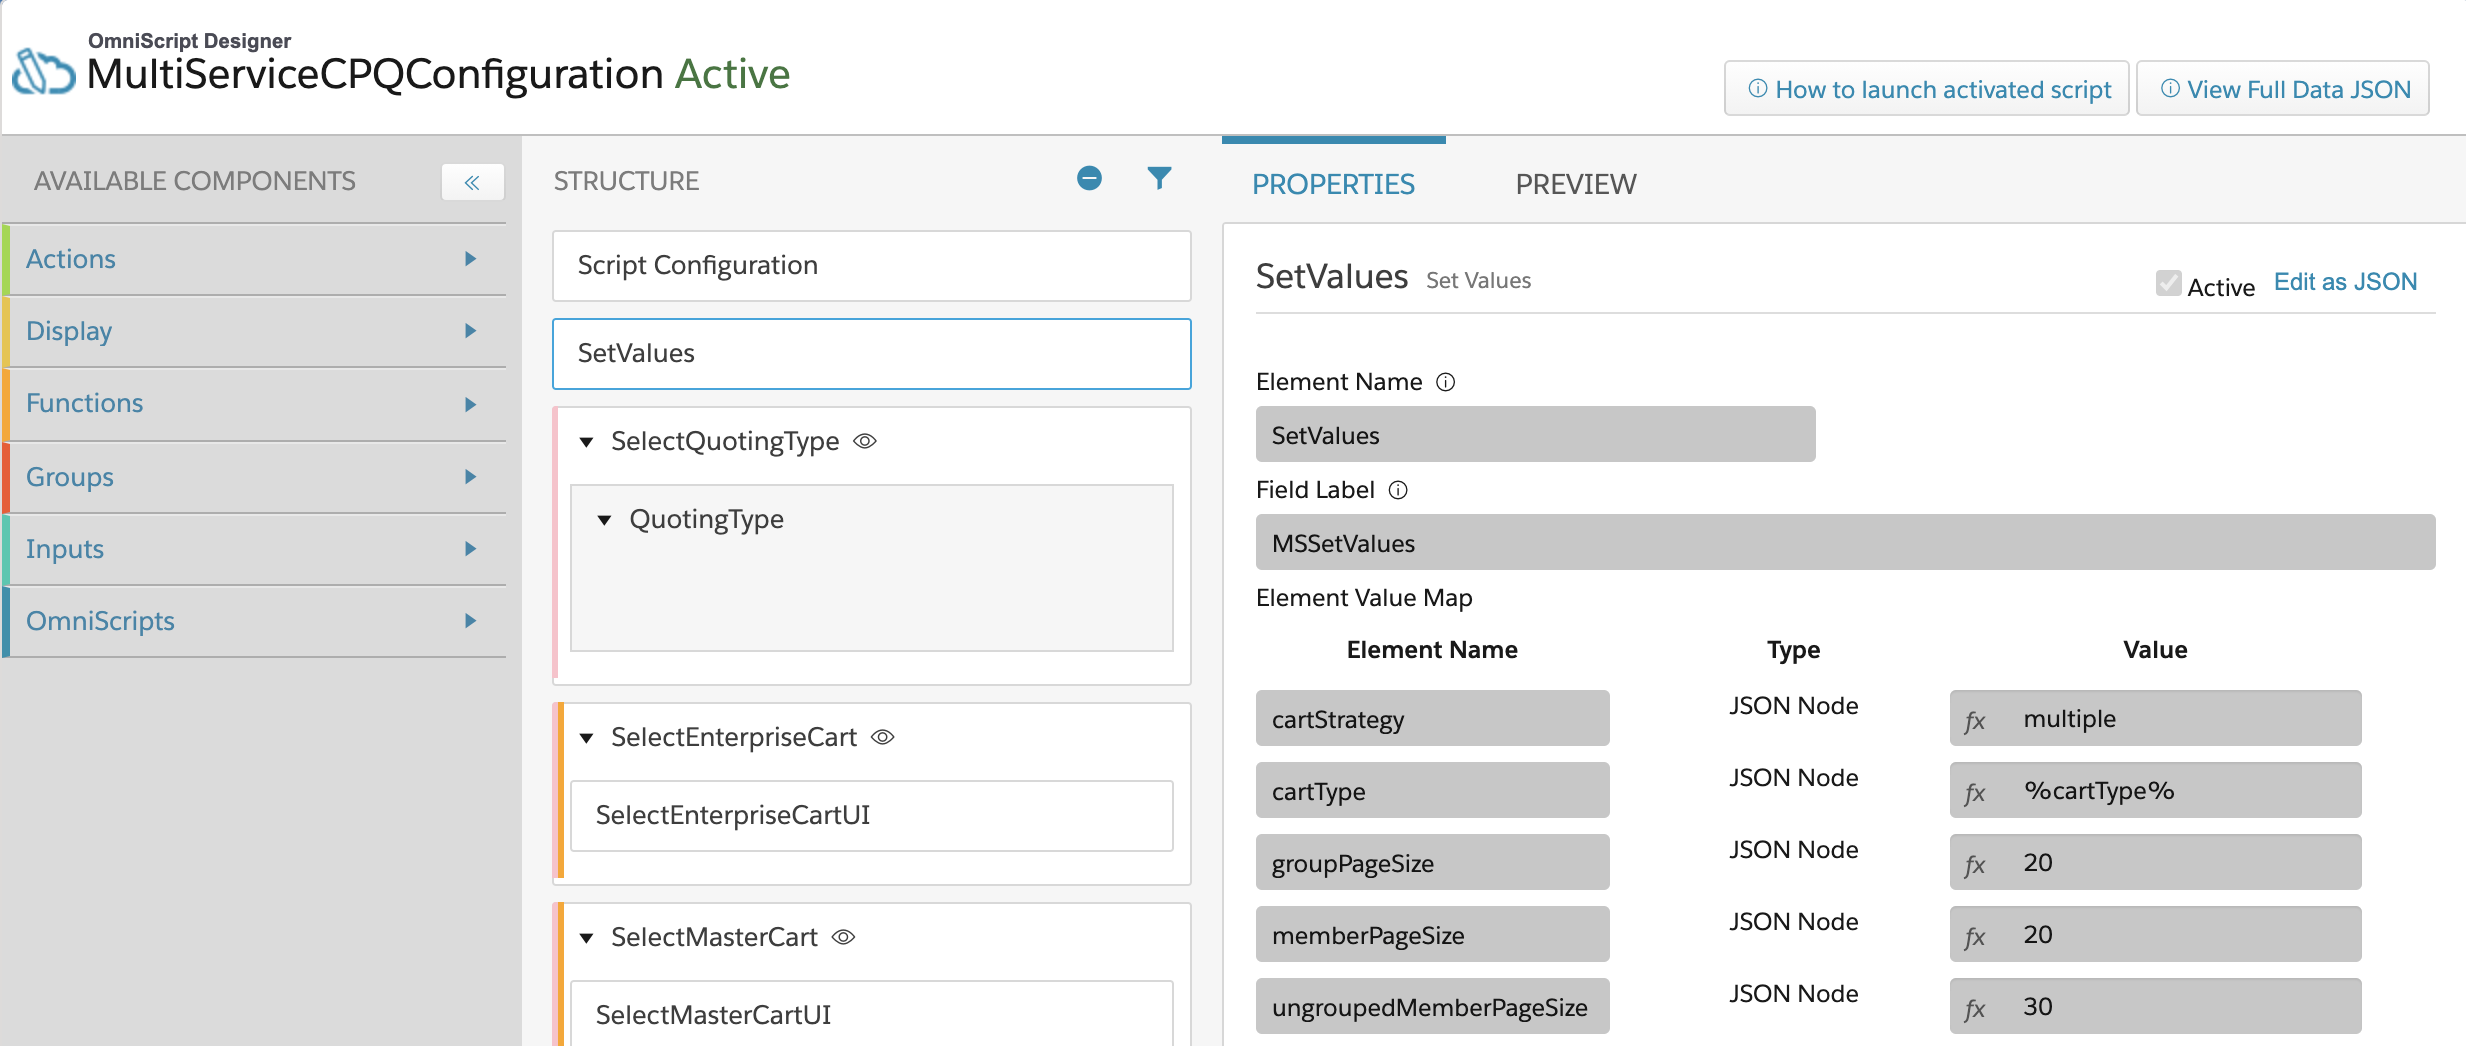The image size is (2466, 1046).
Task: Click the memberPageSize element name field
Action: coord(1433,934)
